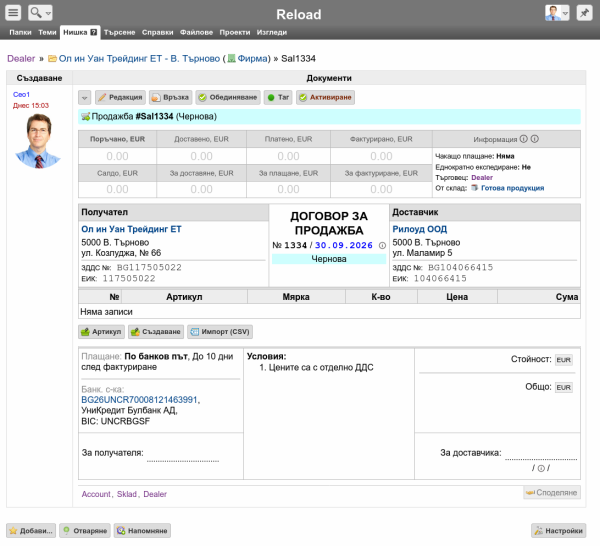Image resolution: width=600 pixels, height=546 pixels.
Task: Open the Настройки settings button
Action: [x=559, y=531]
